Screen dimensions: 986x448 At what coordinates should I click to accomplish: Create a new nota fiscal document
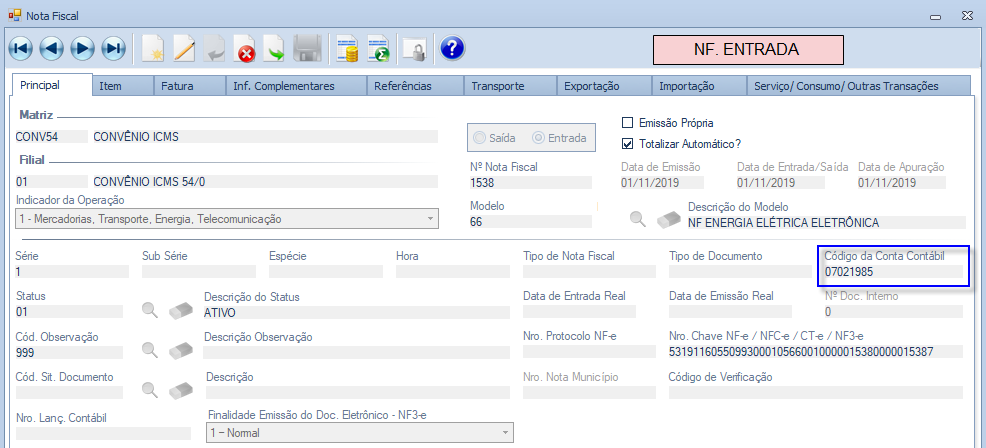coord(153,48)
